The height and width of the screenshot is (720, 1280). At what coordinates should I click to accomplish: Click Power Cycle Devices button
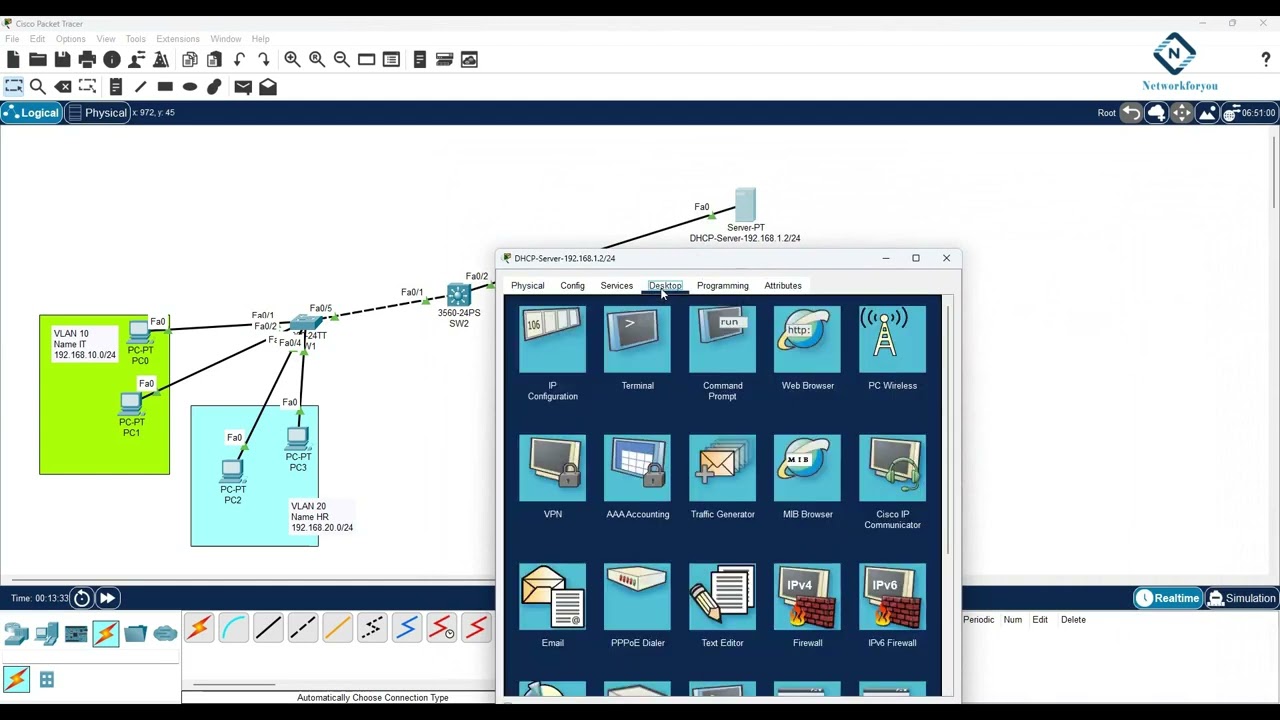[x=82, y=598]
